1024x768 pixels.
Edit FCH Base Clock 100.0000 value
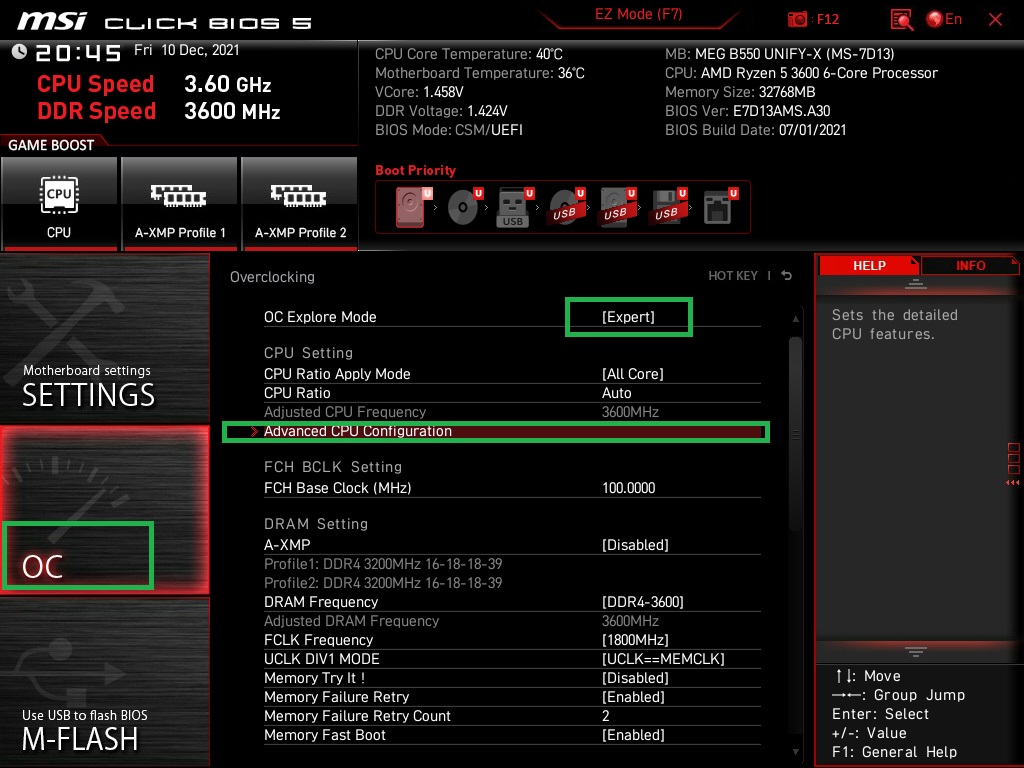pyautogui.click(x=628, y=488)
